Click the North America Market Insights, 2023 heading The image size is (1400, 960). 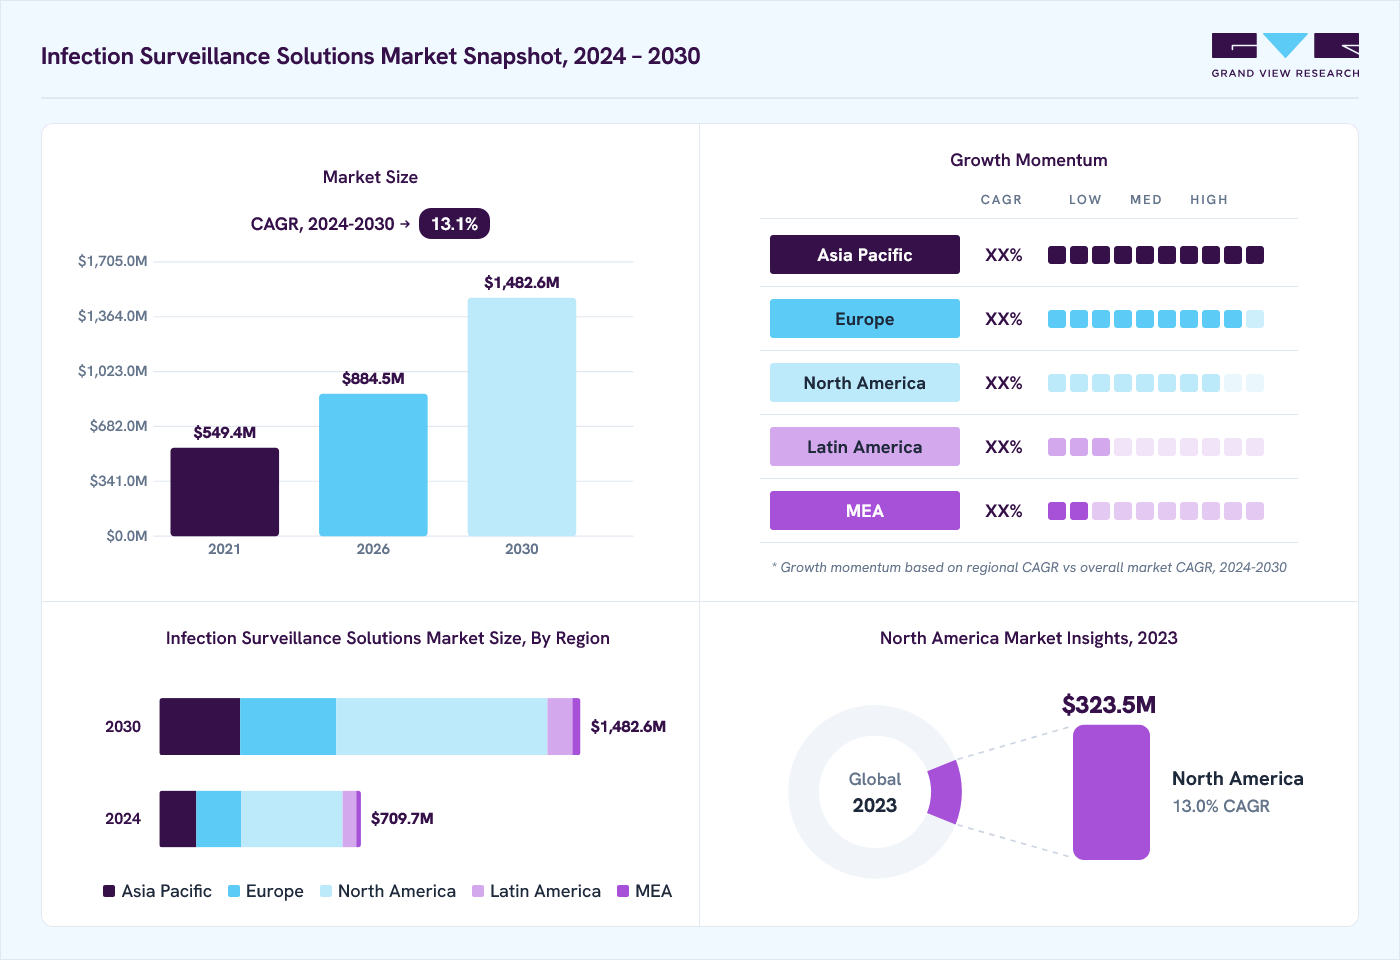1029,638
